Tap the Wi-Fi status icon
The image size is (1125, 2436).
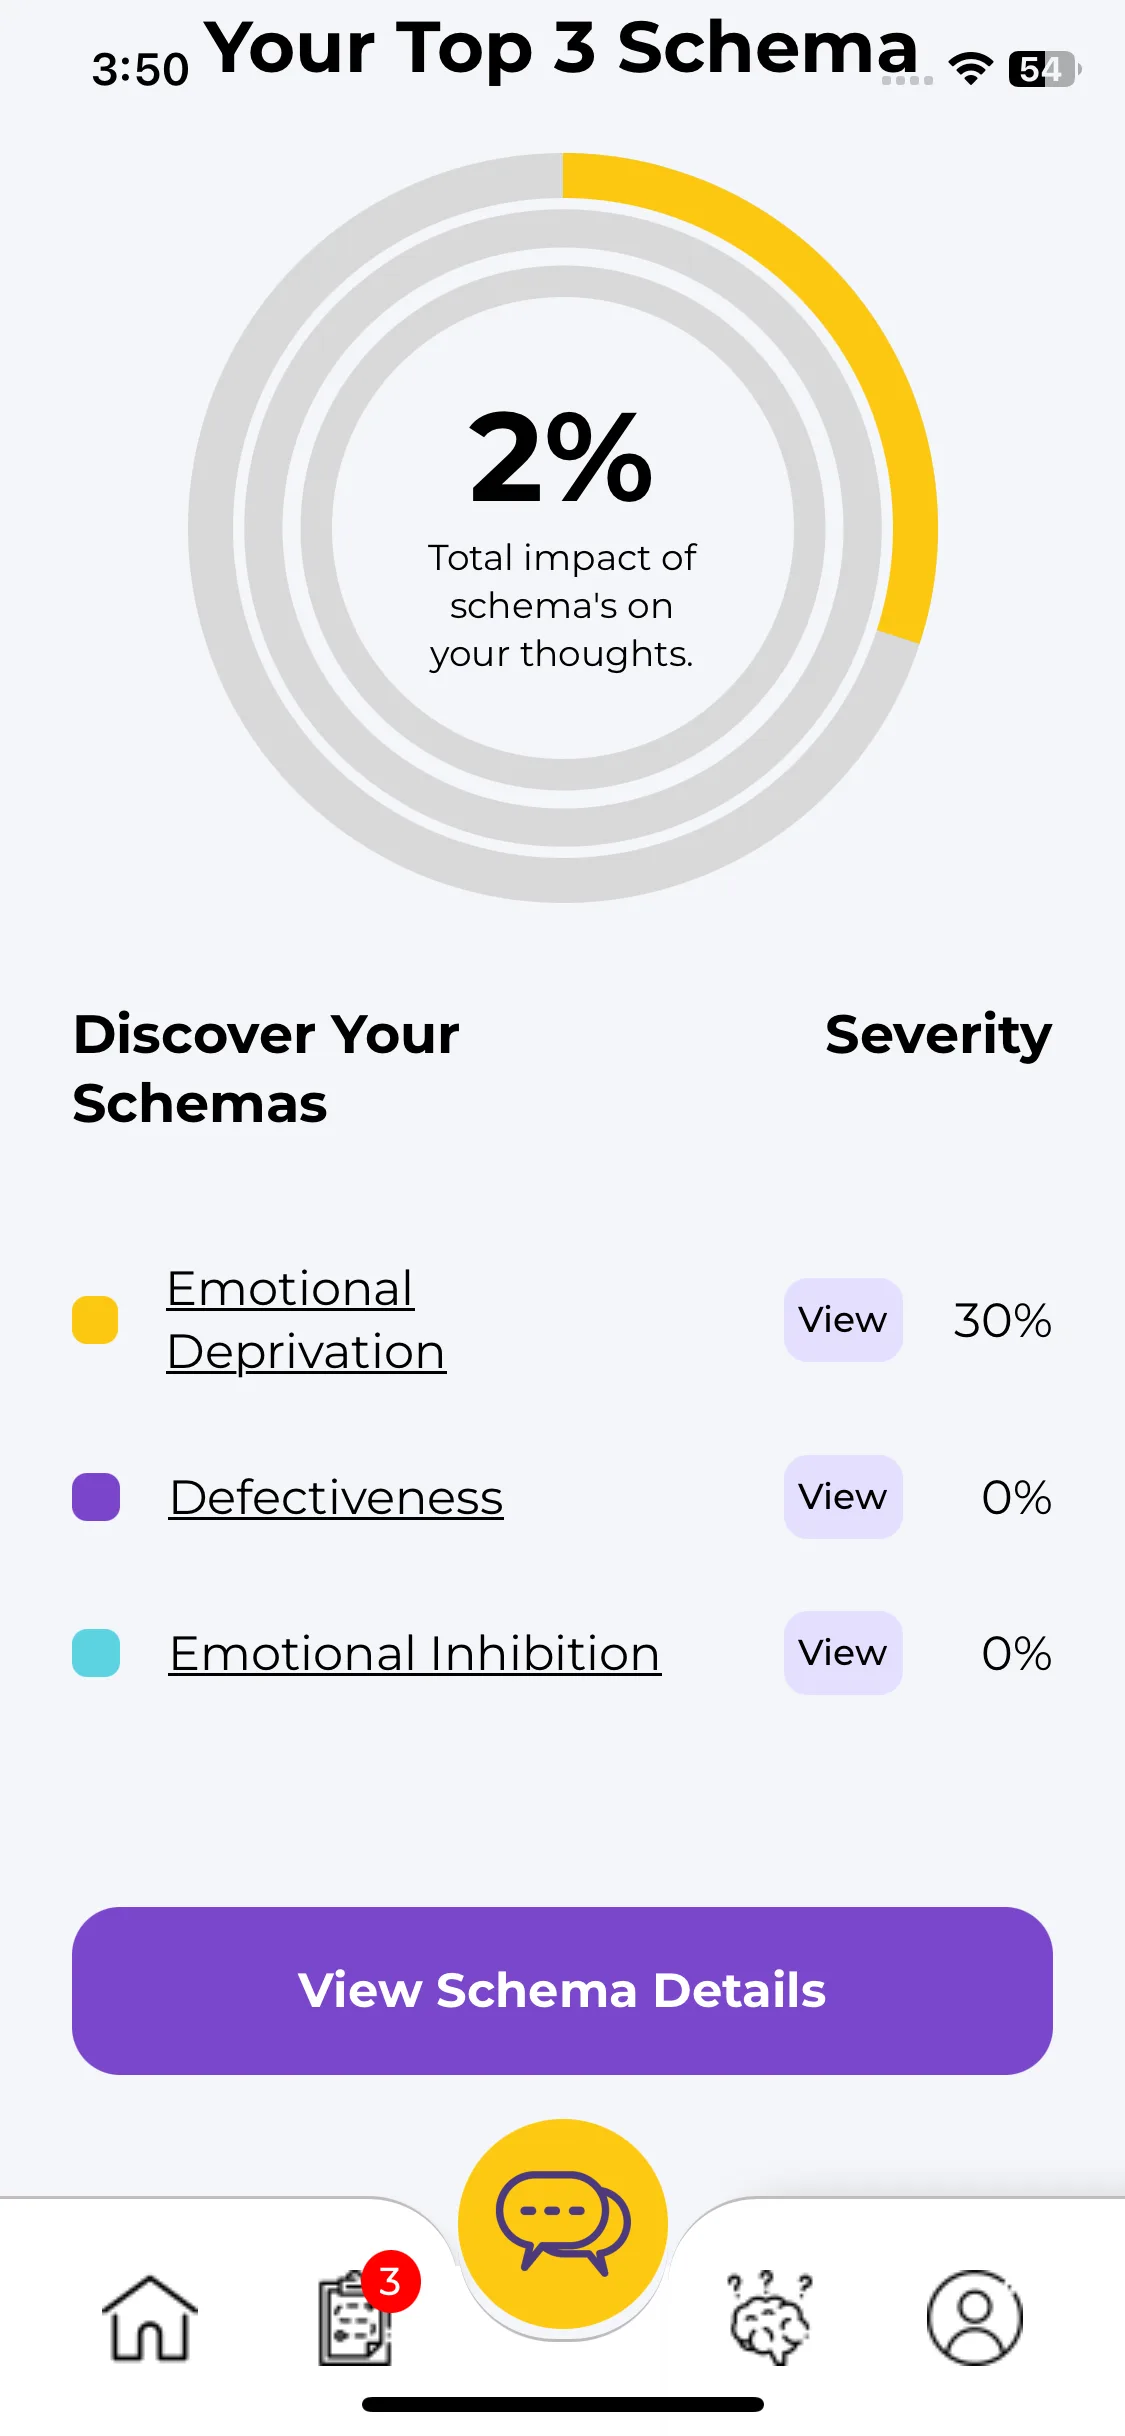click(970, 69)
